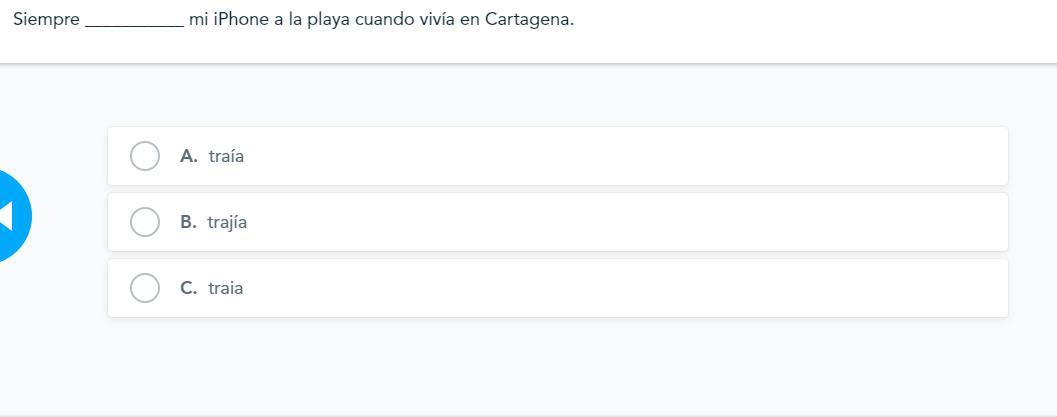
Task: Choose the unaccented answer text "traia"
Action: tap(226, 288)
